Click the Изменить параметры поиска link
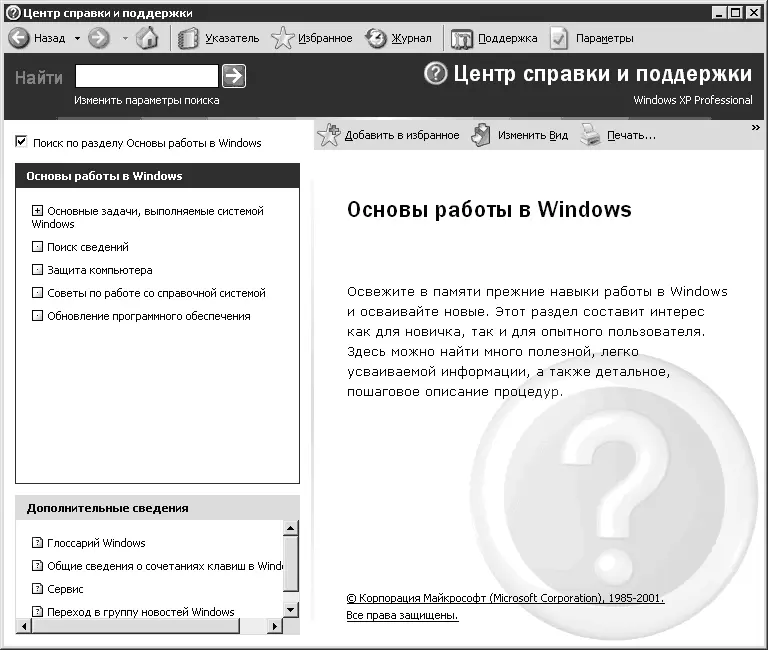 pyautogui.click(x=146, y=100)
